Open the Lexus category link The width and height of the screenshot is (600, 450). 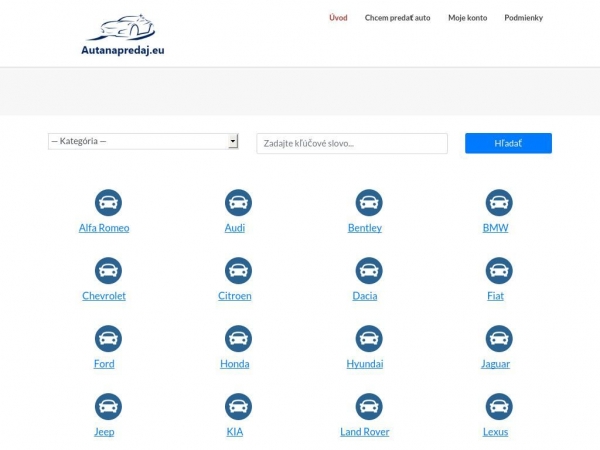tap(496, 432)
